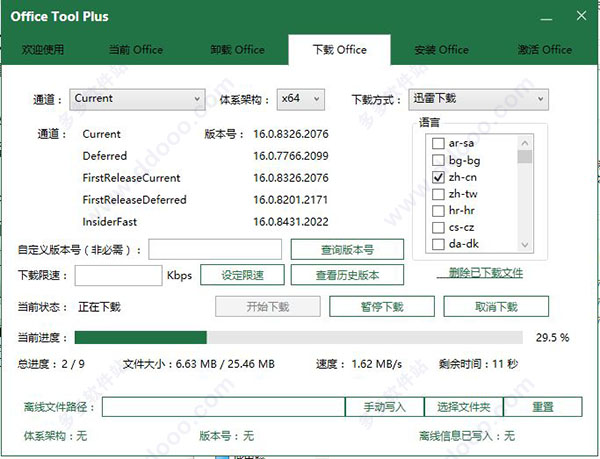Toggle the da-dk language checkbox
Viewport: 600px width, 459px height.
coord(438,244)
